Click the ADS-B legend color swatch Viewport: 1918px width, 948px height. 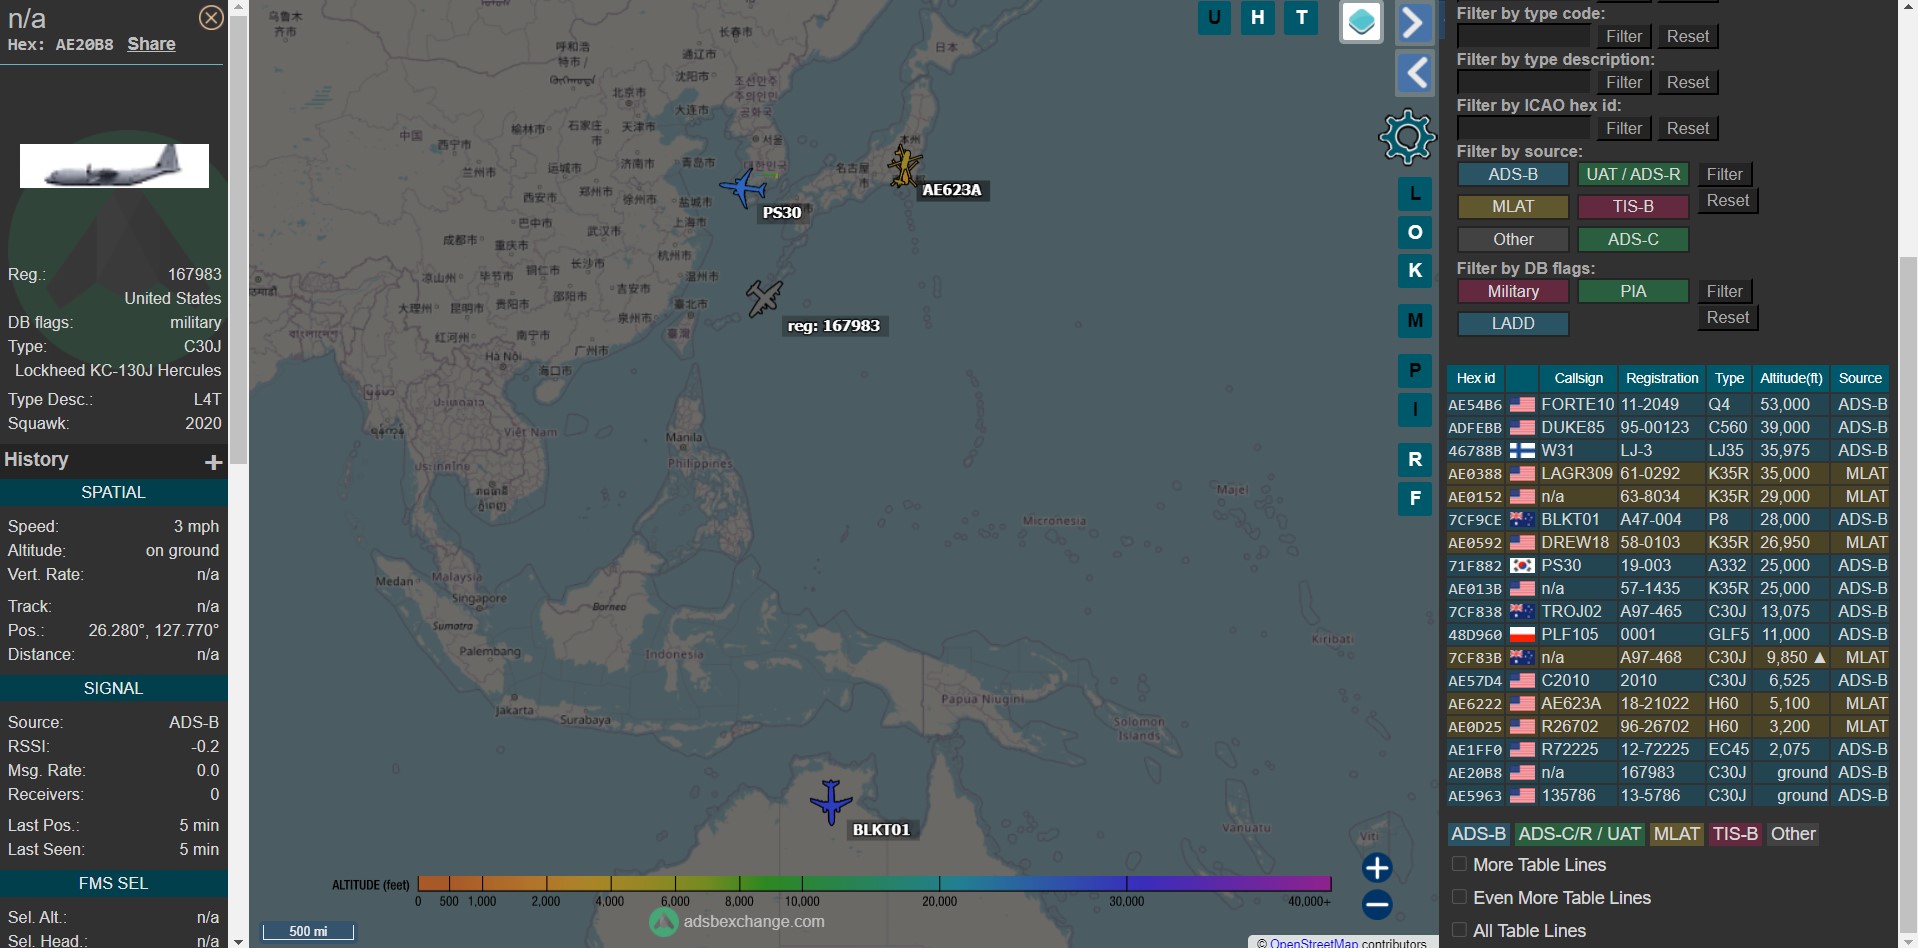point(1478,834)
